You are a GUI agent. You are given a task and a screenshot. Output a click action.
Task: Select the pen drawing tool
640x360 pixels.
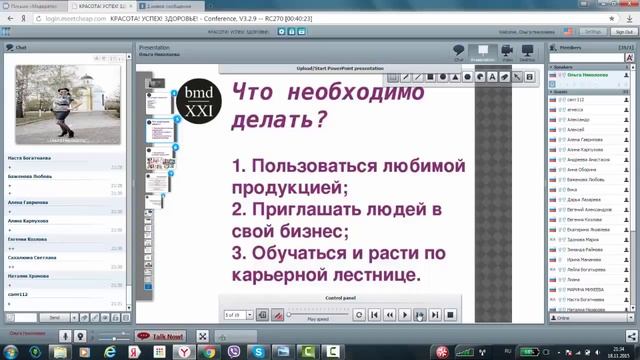tap(405, 77)
